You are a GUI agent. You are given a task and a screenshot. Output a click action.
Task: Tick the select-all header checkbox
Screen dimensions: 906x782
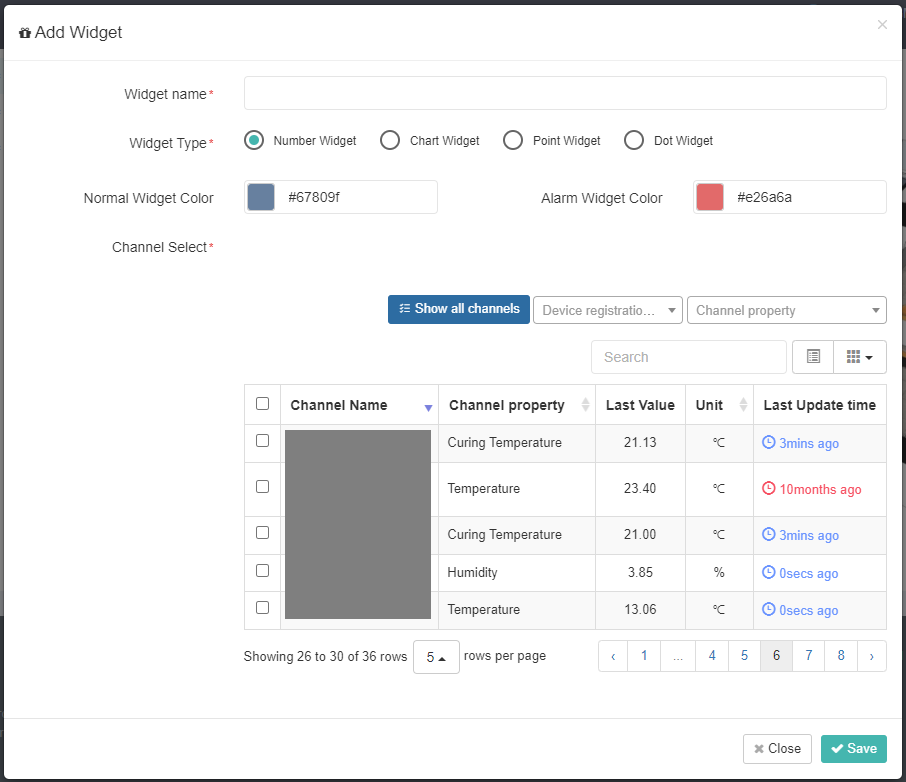262,403
